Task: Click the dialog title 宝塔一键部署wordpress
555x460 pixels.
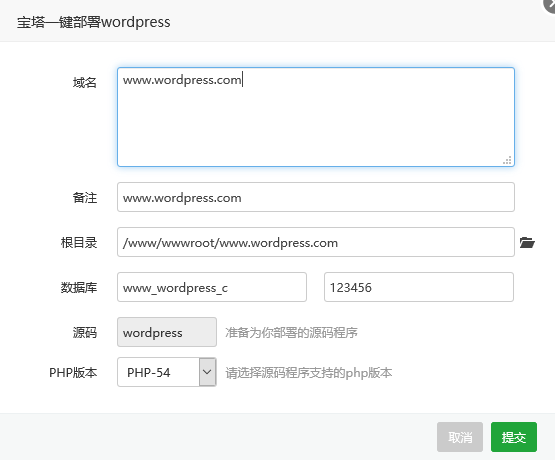Action: 94,22
